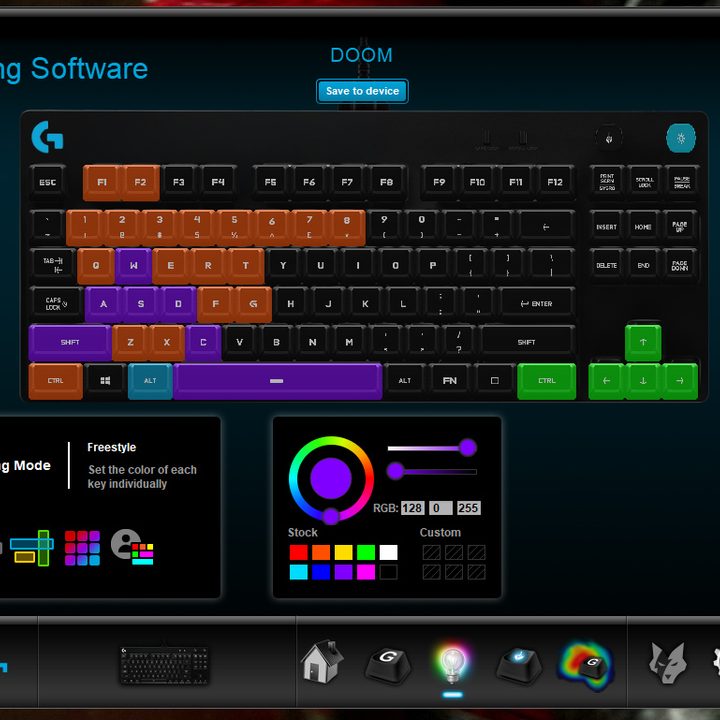Image resolution: width=720 pixels, height=720 pixels.
Task: Select the FN key
Action: [x=450, y=381]
